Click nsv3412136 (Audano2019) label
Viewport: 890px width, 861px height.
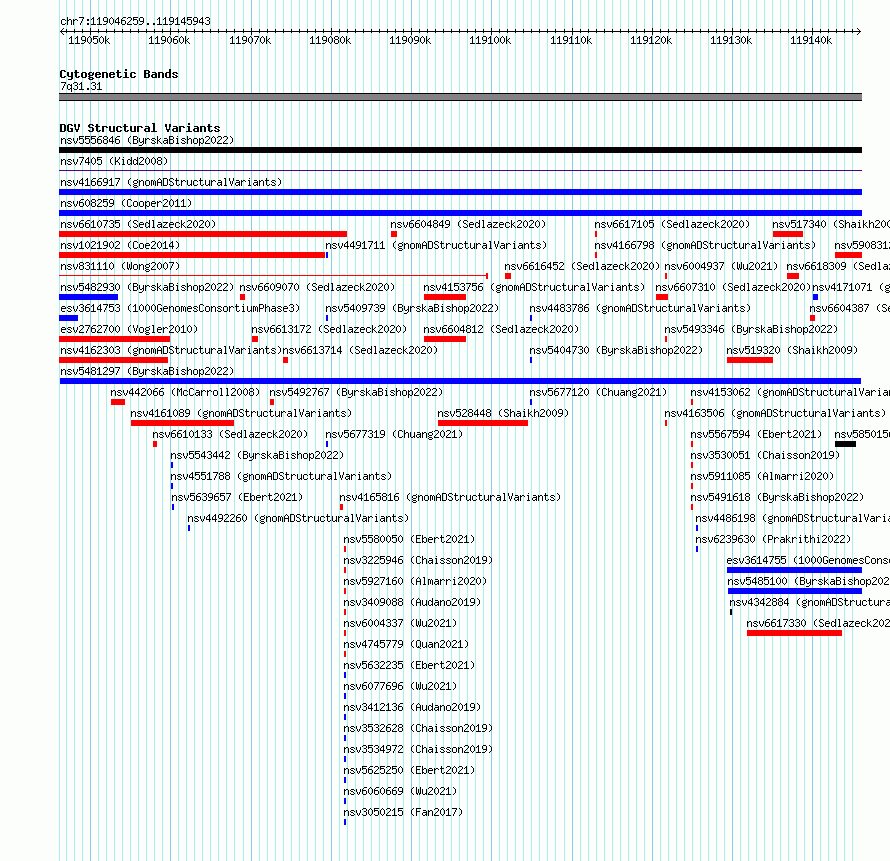(412, 707)
